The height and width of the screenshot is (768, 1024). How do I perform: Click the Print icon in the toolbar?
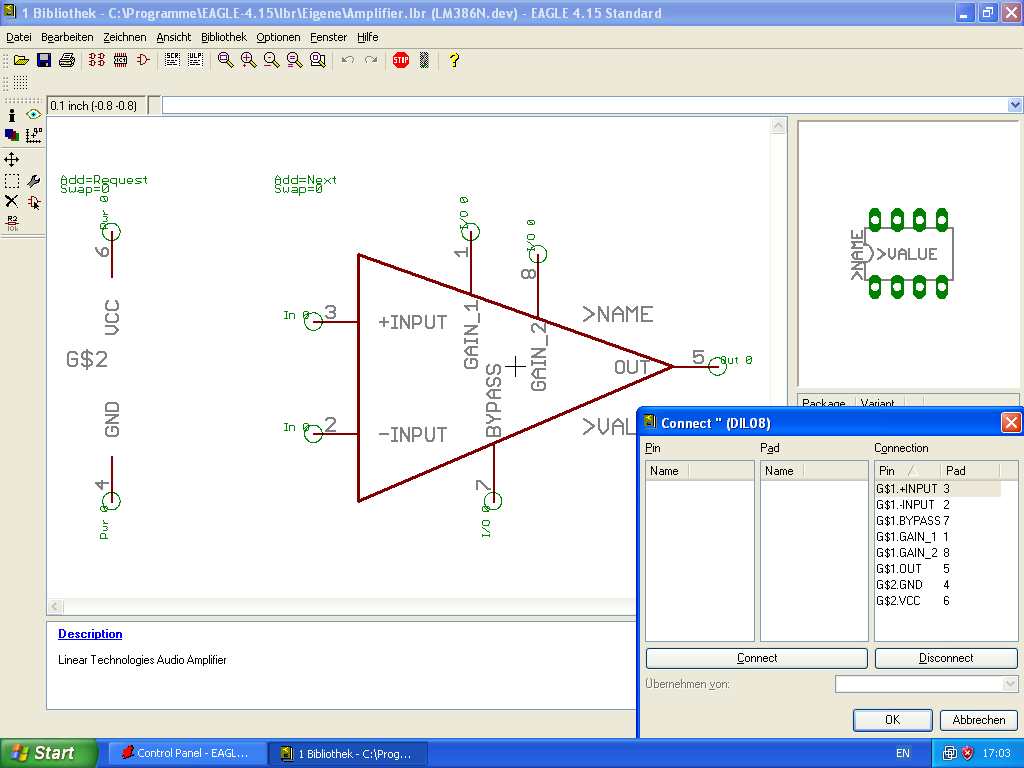tap(67, 60)
